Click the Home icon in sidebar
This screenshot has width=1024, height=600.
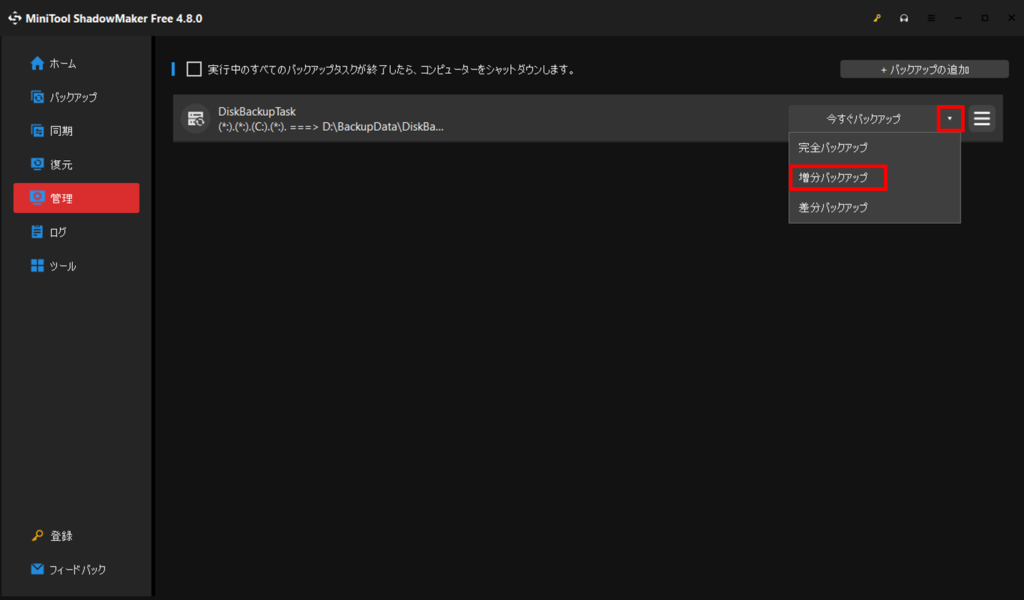point(37,63)
